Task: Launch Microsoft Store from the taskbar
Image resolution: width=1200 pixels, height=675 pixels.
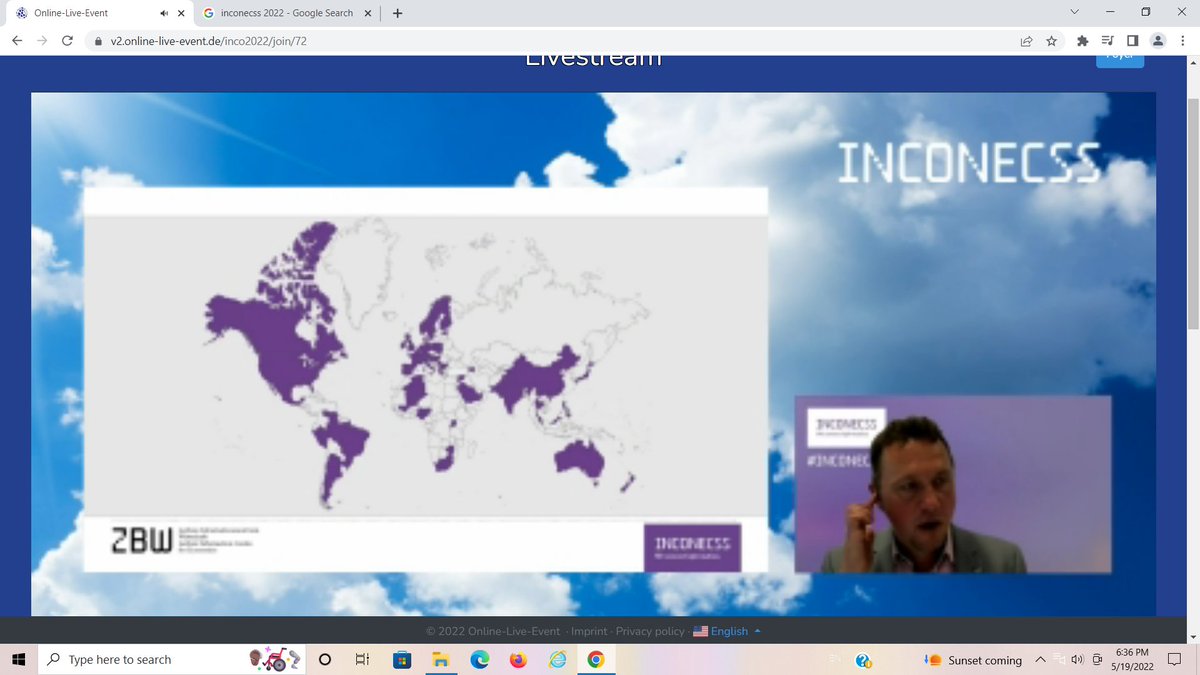Action: 401,660
